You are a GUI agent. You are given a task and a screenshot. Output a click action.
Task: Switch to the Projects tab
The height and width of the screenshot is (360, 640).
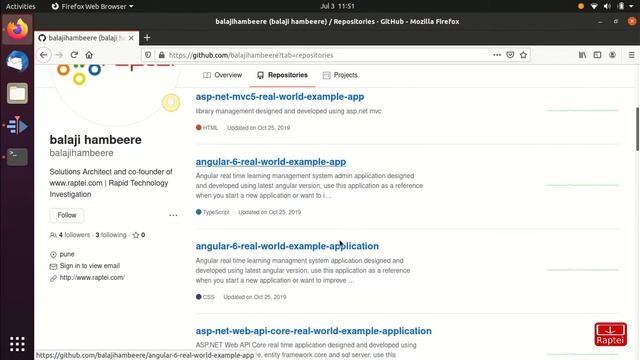point(340,75)
